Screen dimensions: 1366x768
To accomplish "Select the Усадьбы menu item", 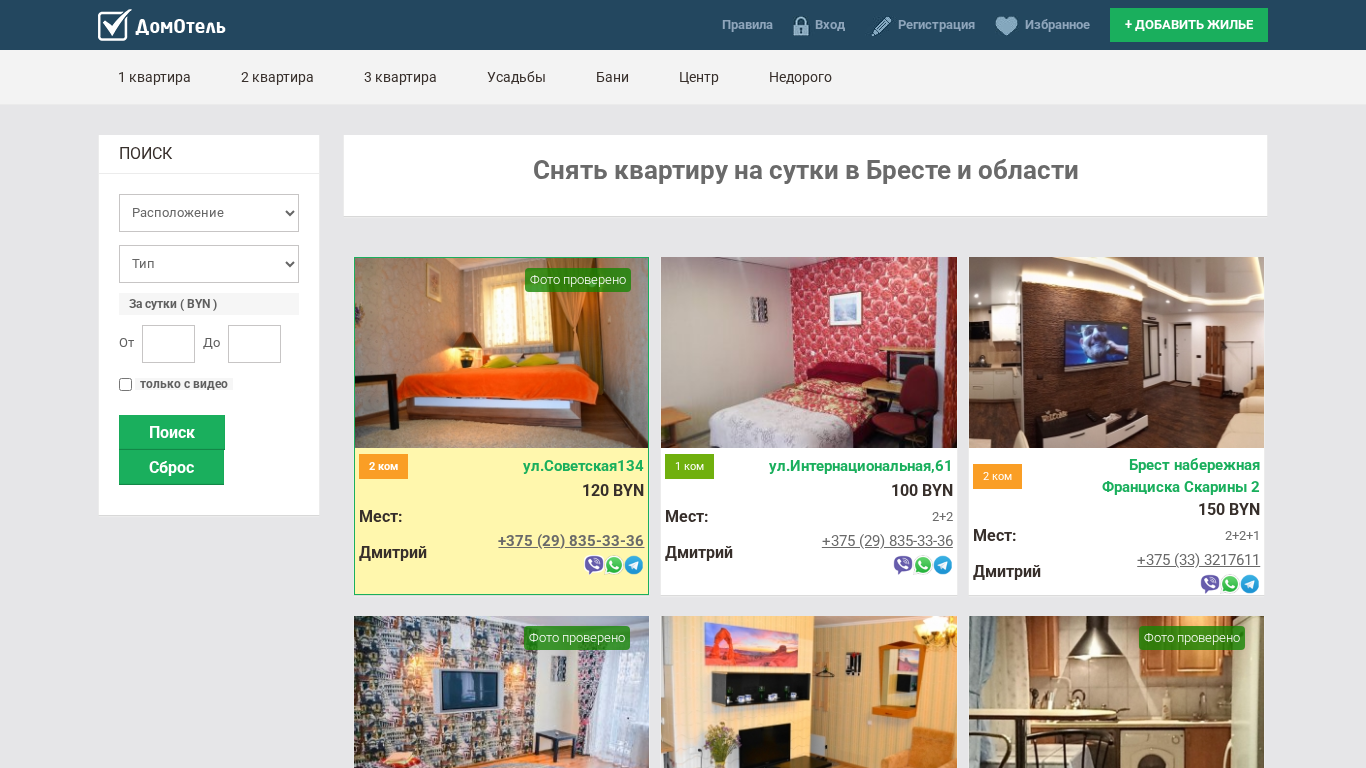I will [516, 77].
